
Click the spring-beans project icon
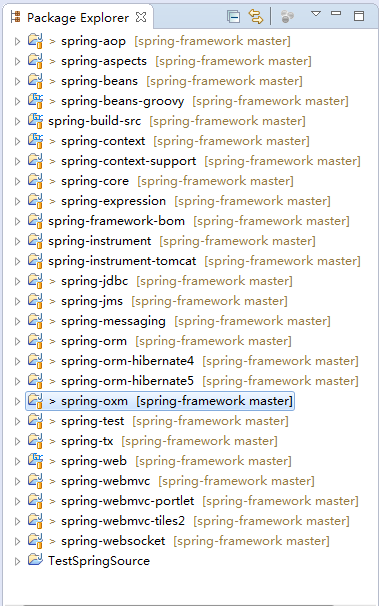pyautogui.click(x=35, y=81)
